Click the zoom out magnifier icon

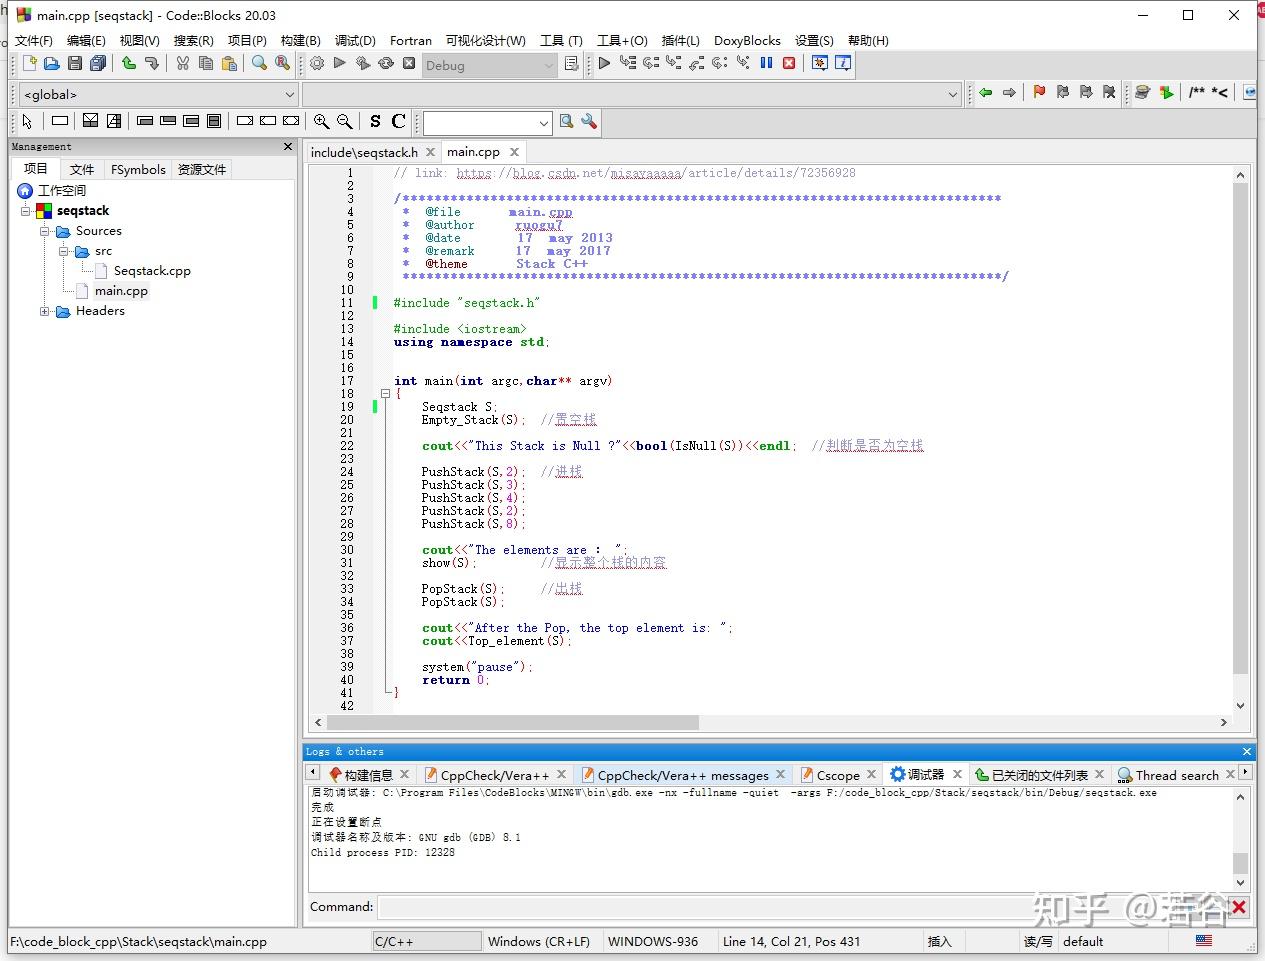point(345,121)
